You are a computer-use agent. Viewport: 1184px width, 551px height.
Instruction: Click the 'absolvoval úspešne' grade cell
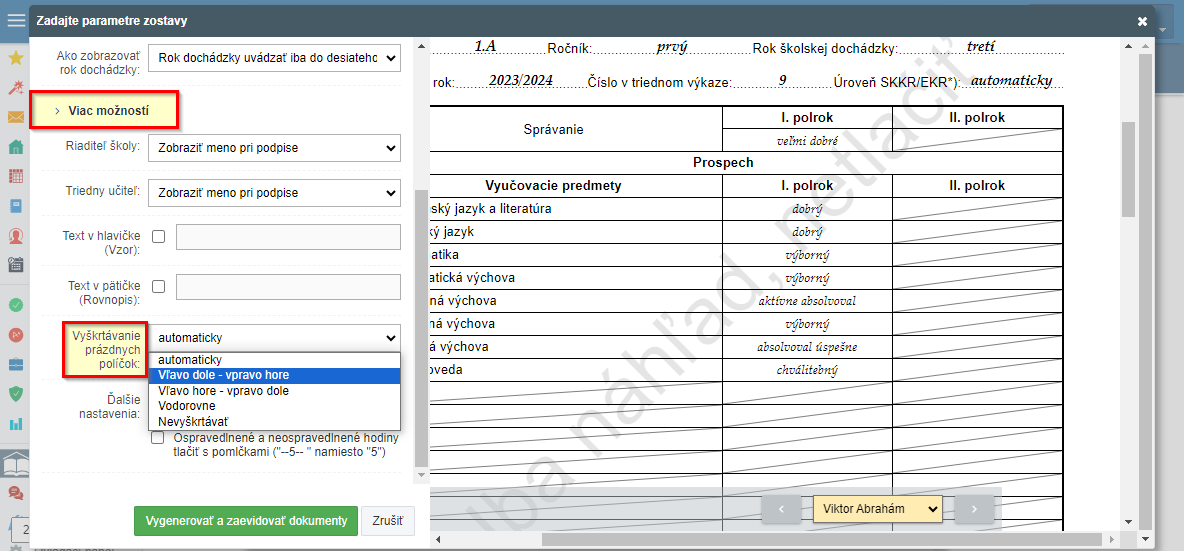pos(807,347)
